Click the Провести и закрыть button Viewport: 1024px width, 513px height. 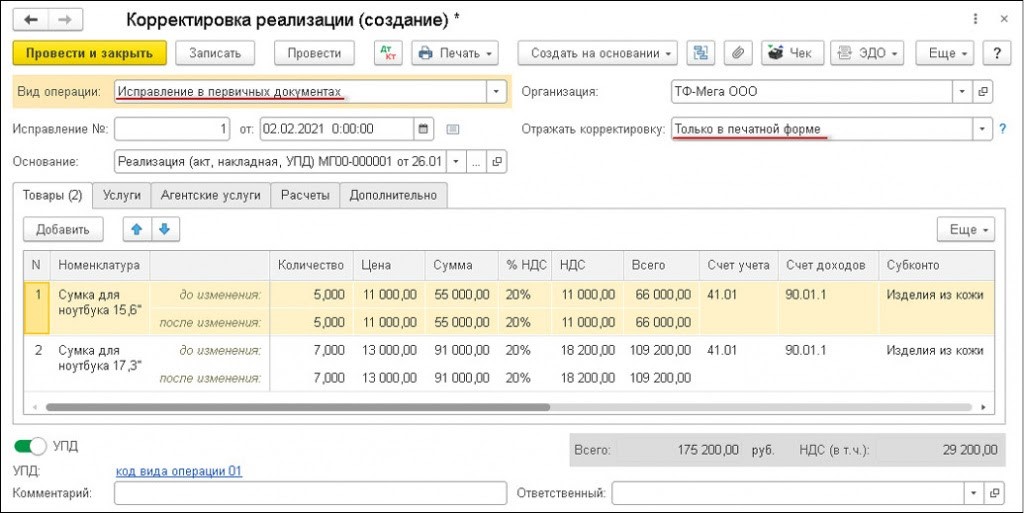[x=89, y=53]
